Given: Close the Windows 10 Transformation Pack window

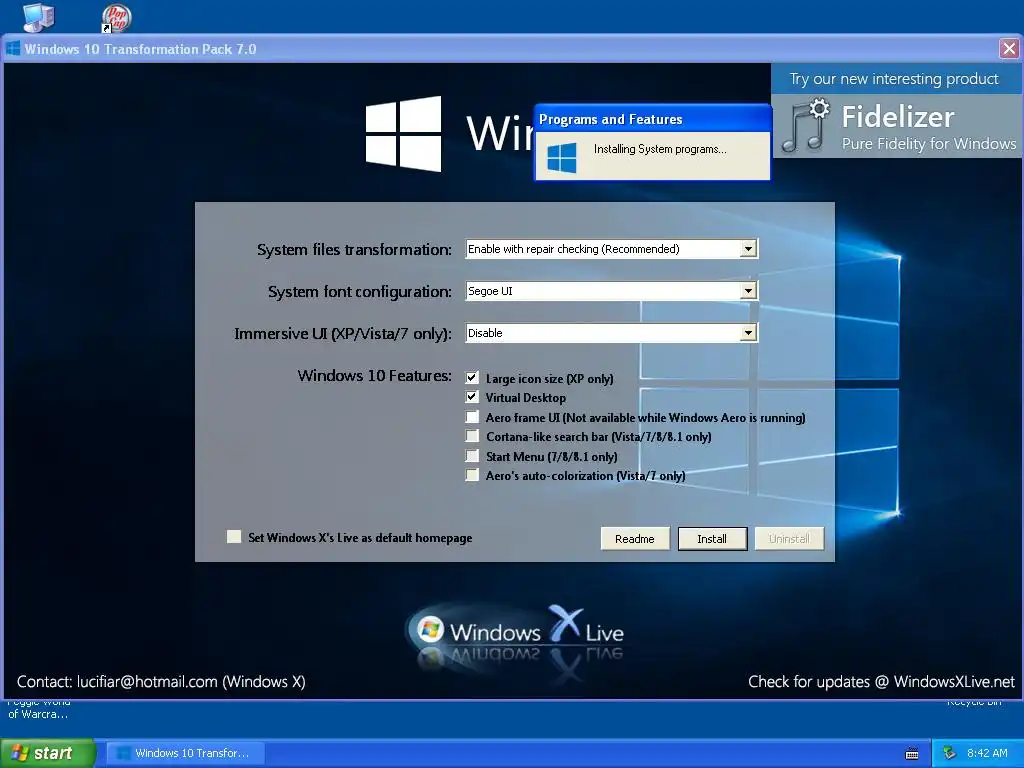Looking at the screenshot, I should [x=1009, y=48].
